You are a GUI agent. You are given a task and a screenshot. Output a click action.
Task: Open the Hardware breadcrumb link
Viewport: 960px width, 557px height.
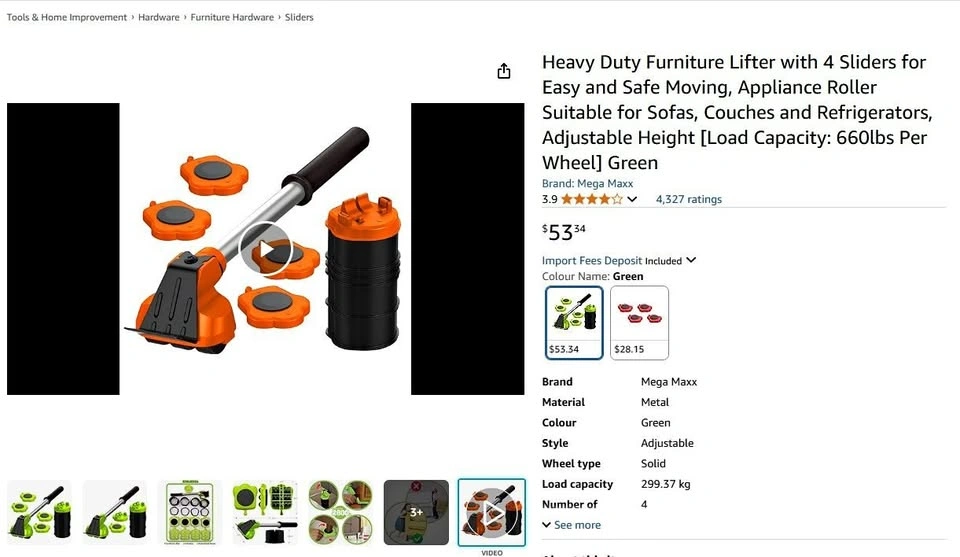[x=159, y=17]
